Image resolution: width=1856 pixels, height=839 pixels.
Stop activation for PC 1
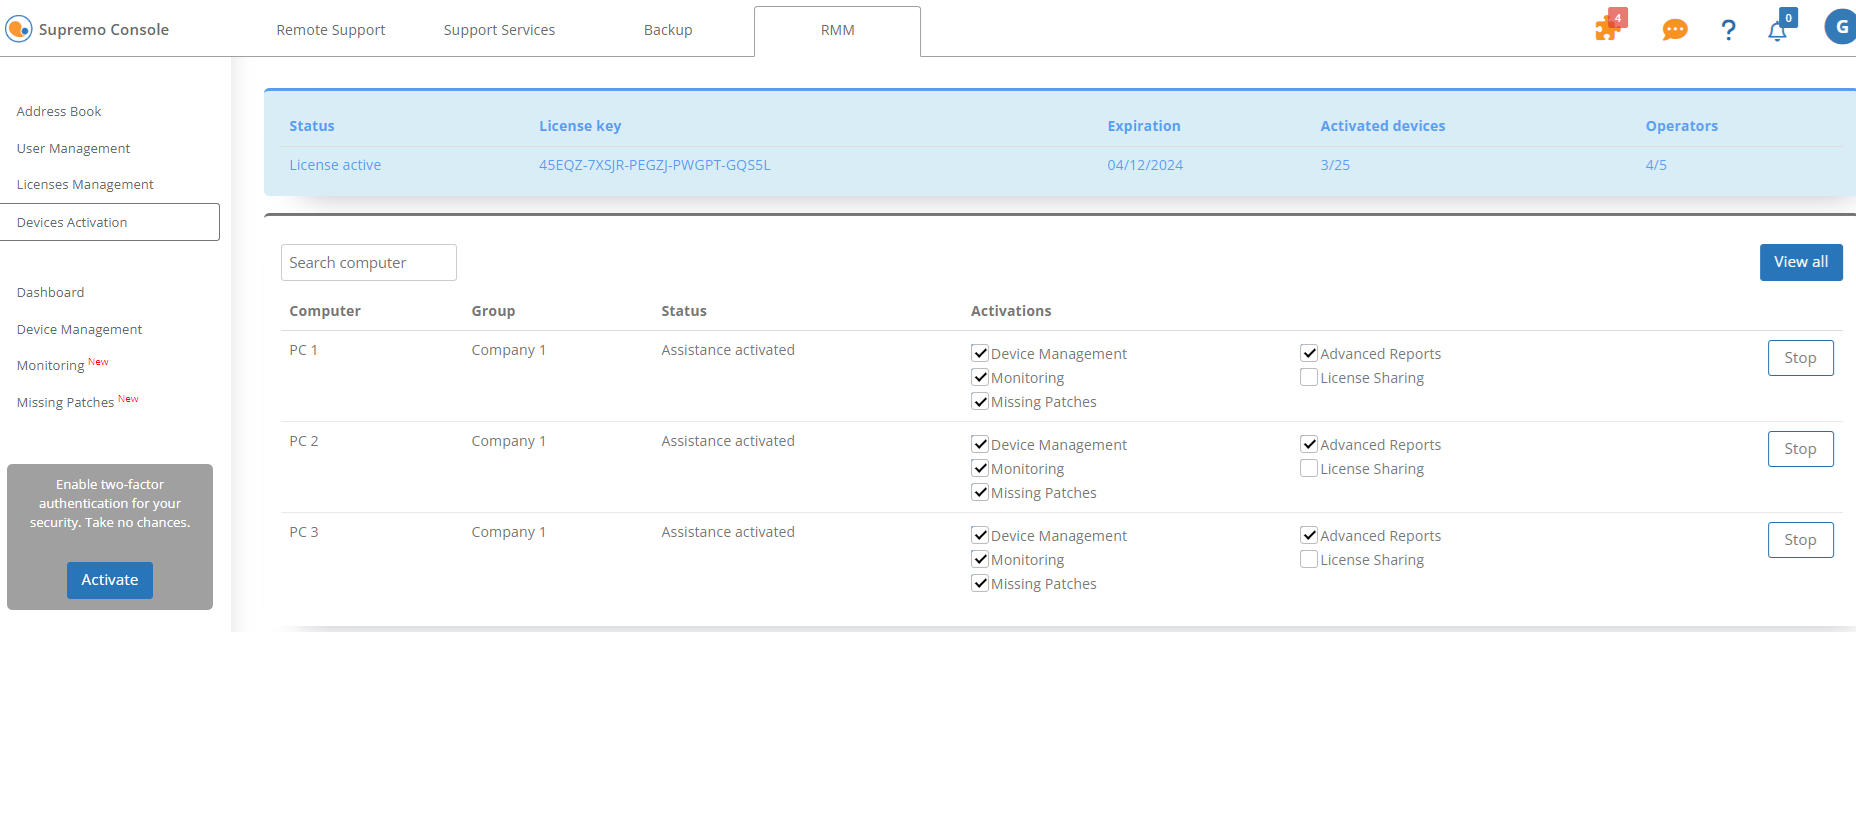pyautogui.click(x=1800, y=358)
